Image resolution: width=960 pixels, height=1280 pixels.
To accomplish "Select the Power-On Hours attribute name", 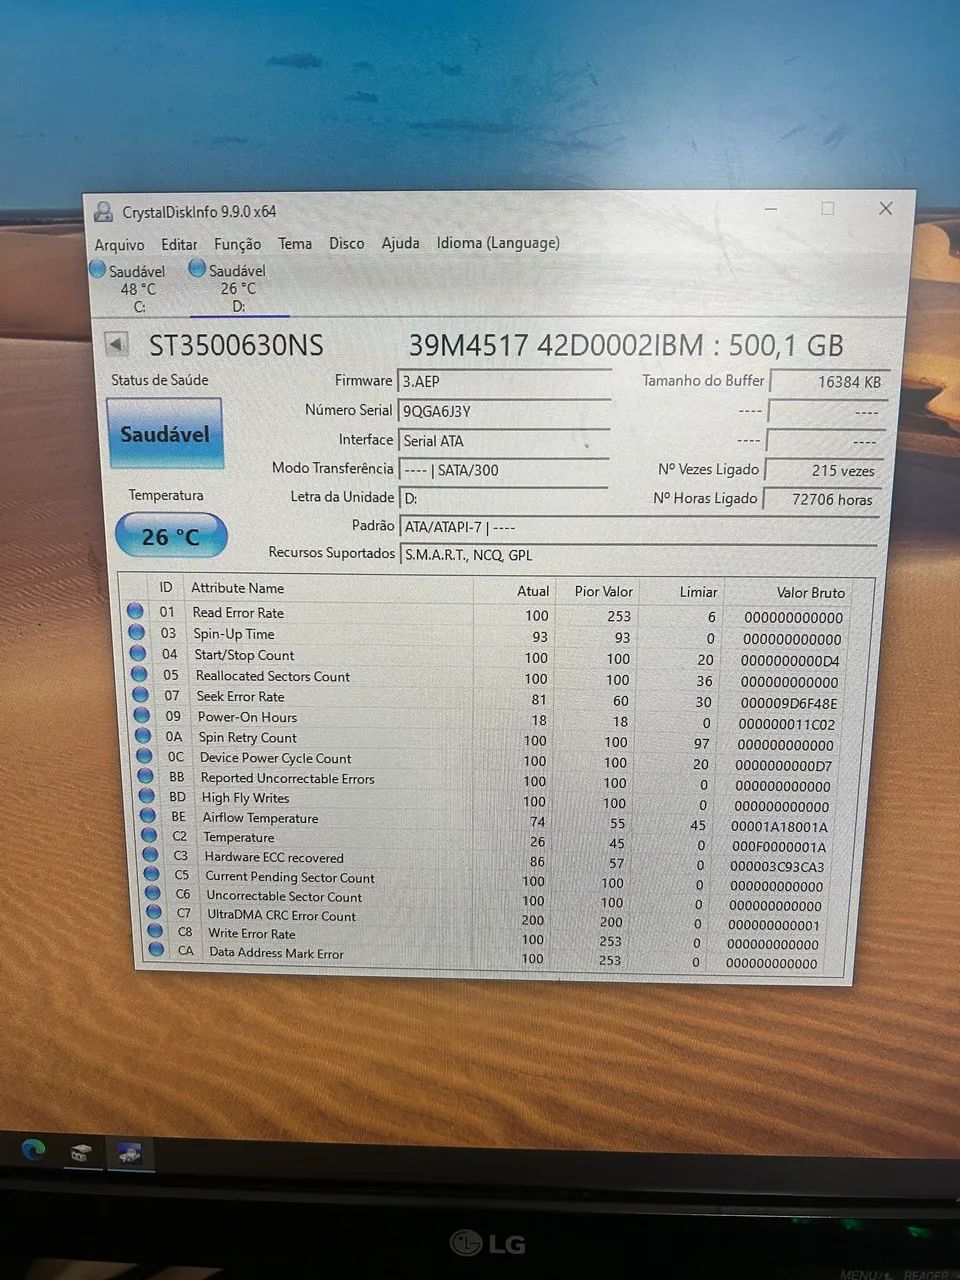I will coord(247,717).
